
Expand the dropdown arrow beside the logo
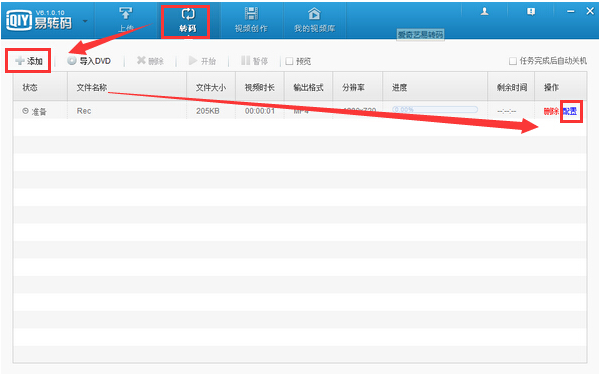point(85,21)
